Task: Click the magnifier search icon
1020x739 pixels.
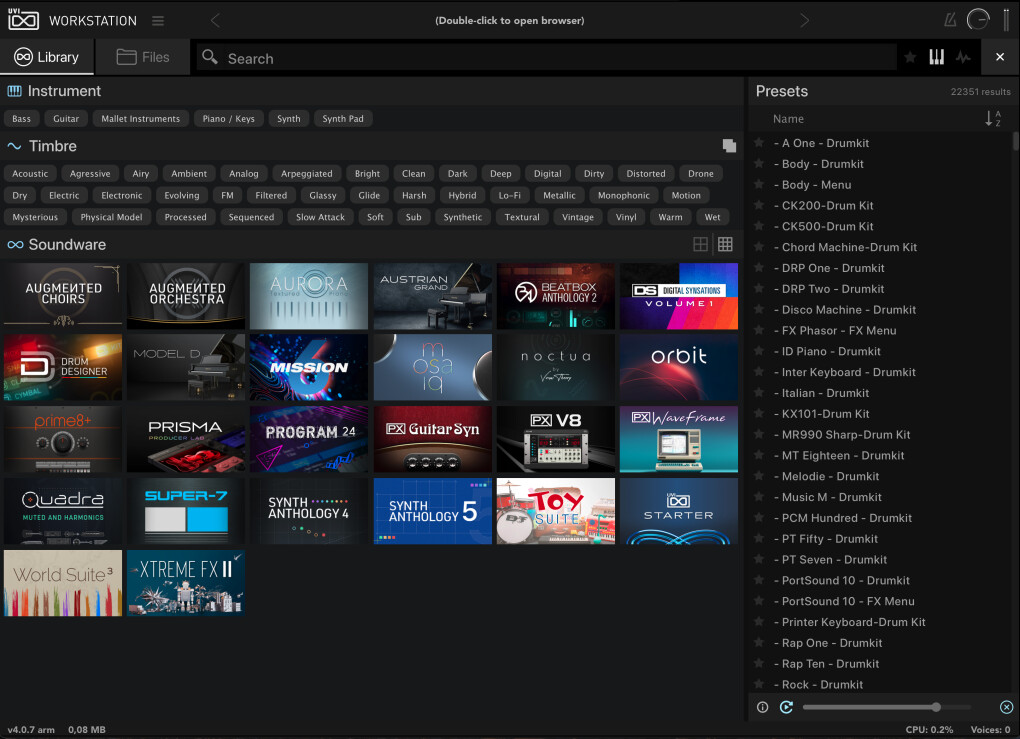Action: click(x=209, y=57)
